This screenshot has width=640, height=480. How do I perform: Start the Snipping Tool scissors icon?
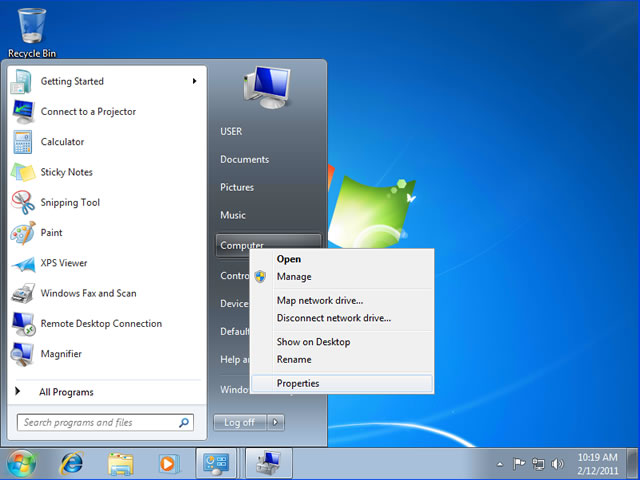pos(23,202)
